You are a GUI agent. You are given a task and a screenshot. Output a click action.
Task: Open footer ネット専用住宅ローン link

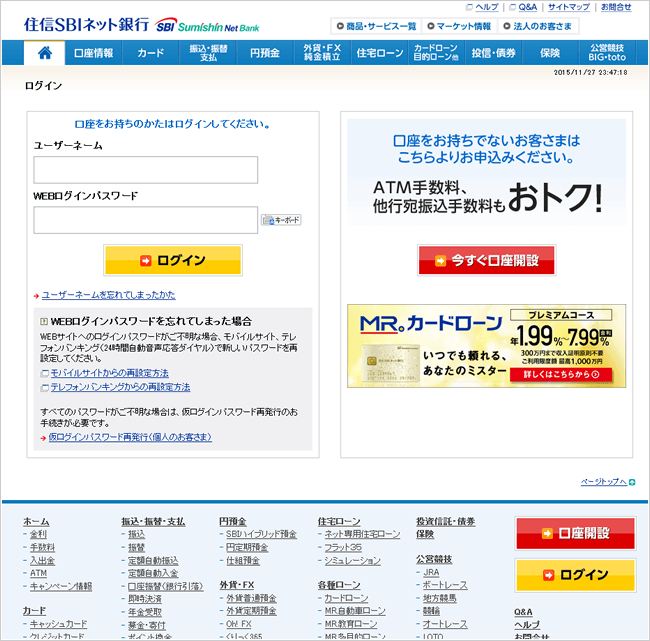362,534
